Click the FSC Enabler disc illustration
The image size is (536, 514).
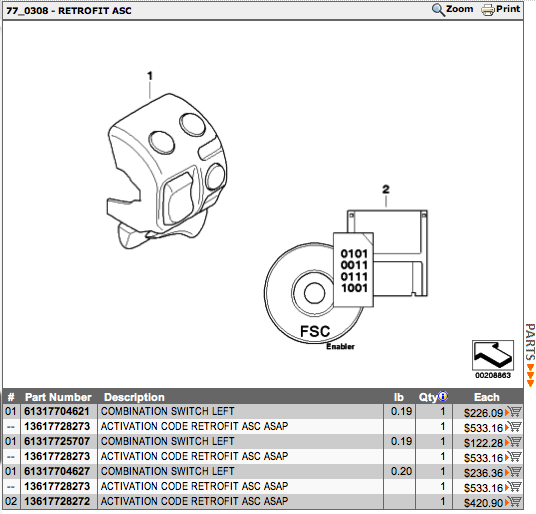tap(314, 294)
